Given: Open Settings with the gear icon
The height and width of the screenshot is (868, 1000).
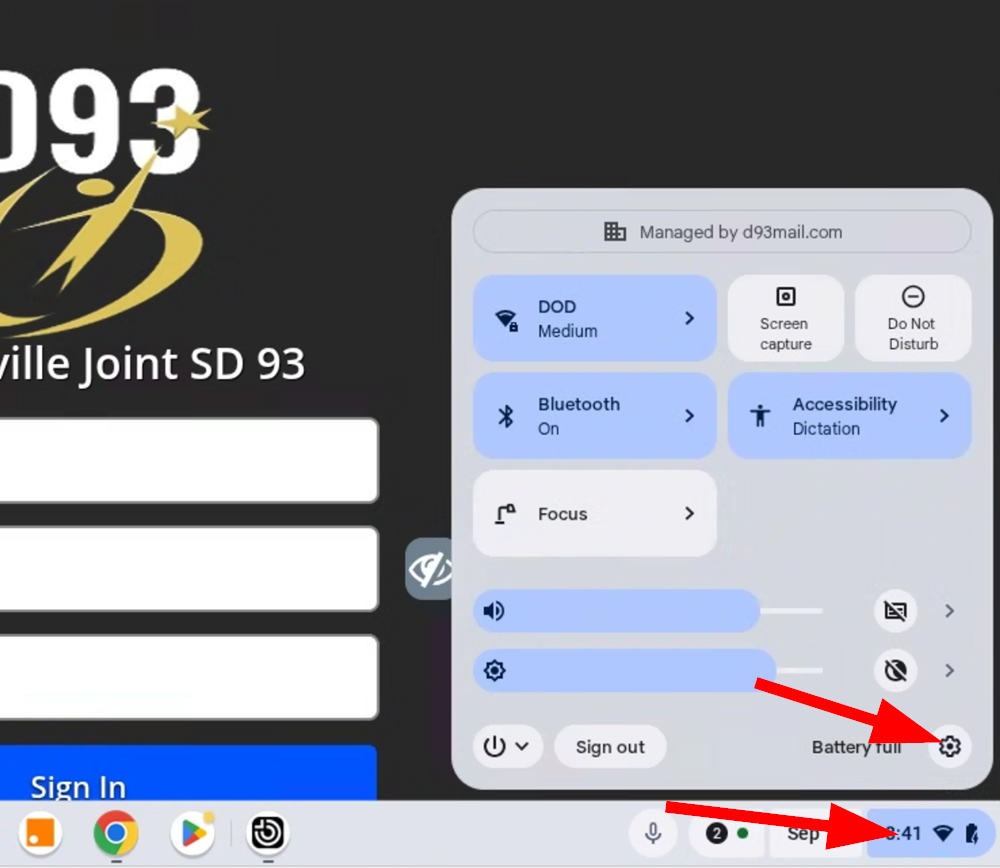Looking at the screenshot, I should coord(949,747).
